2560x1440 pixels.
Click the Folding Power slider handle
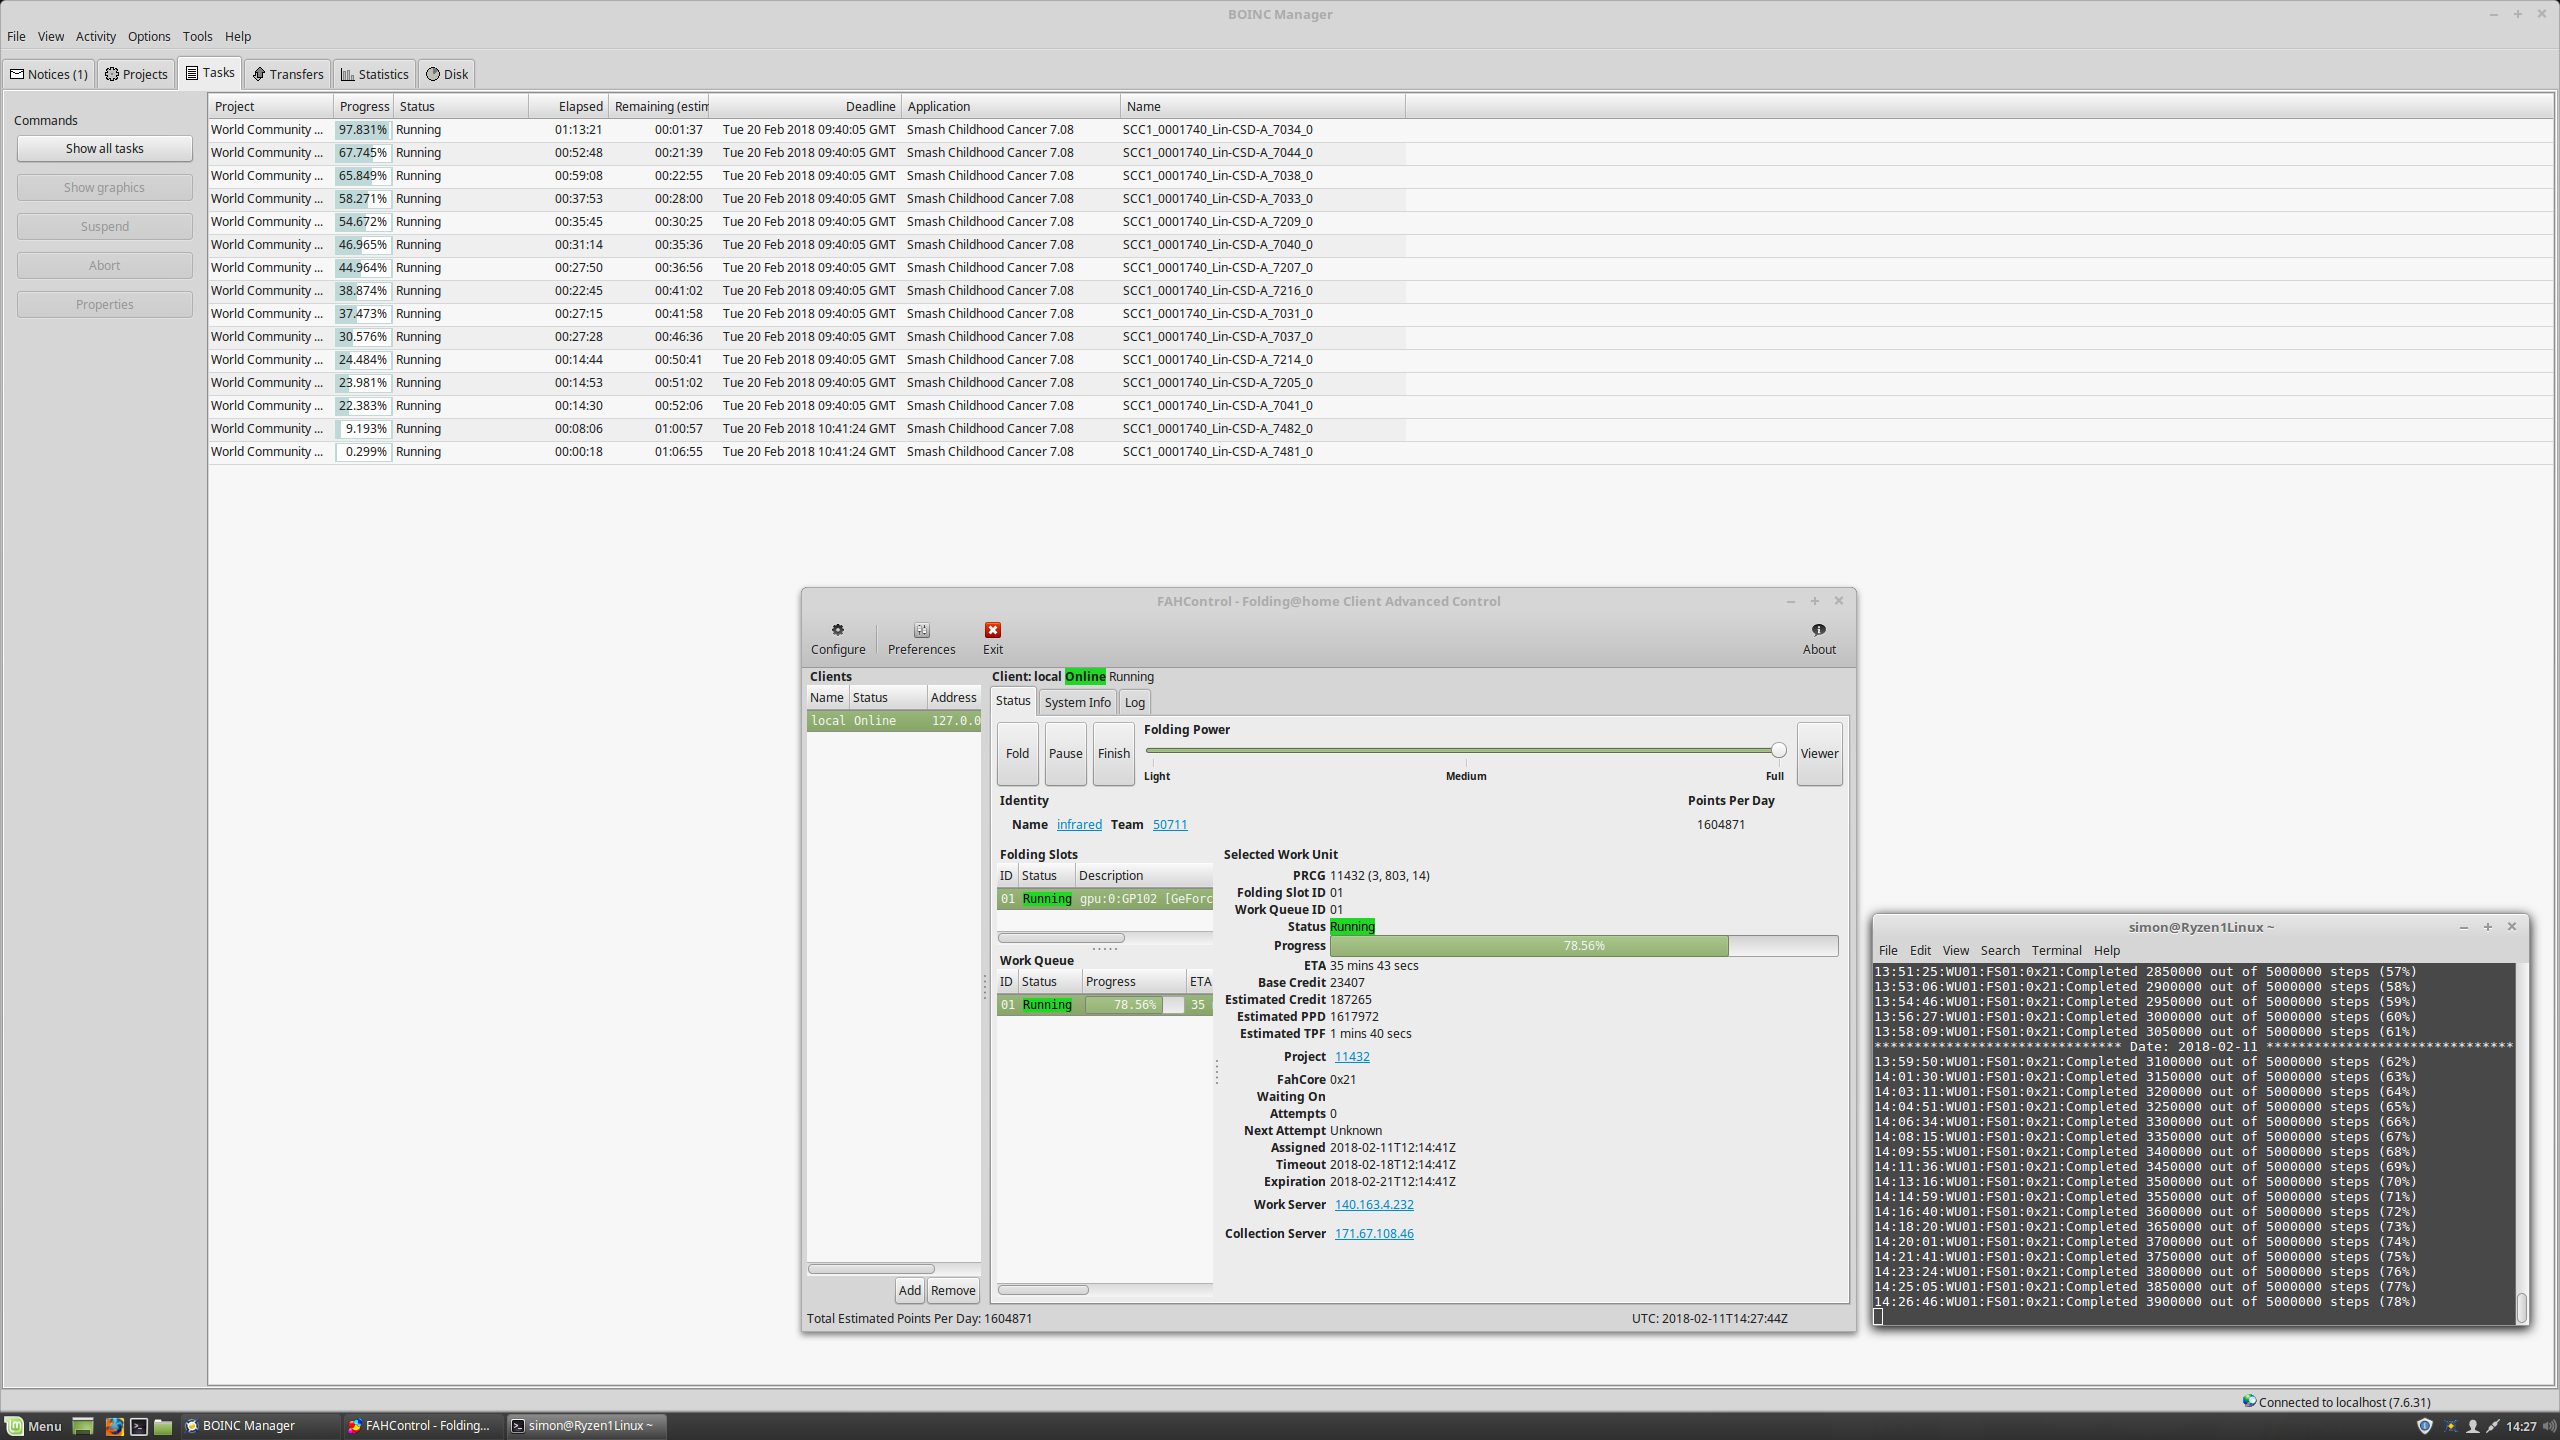1778,750
